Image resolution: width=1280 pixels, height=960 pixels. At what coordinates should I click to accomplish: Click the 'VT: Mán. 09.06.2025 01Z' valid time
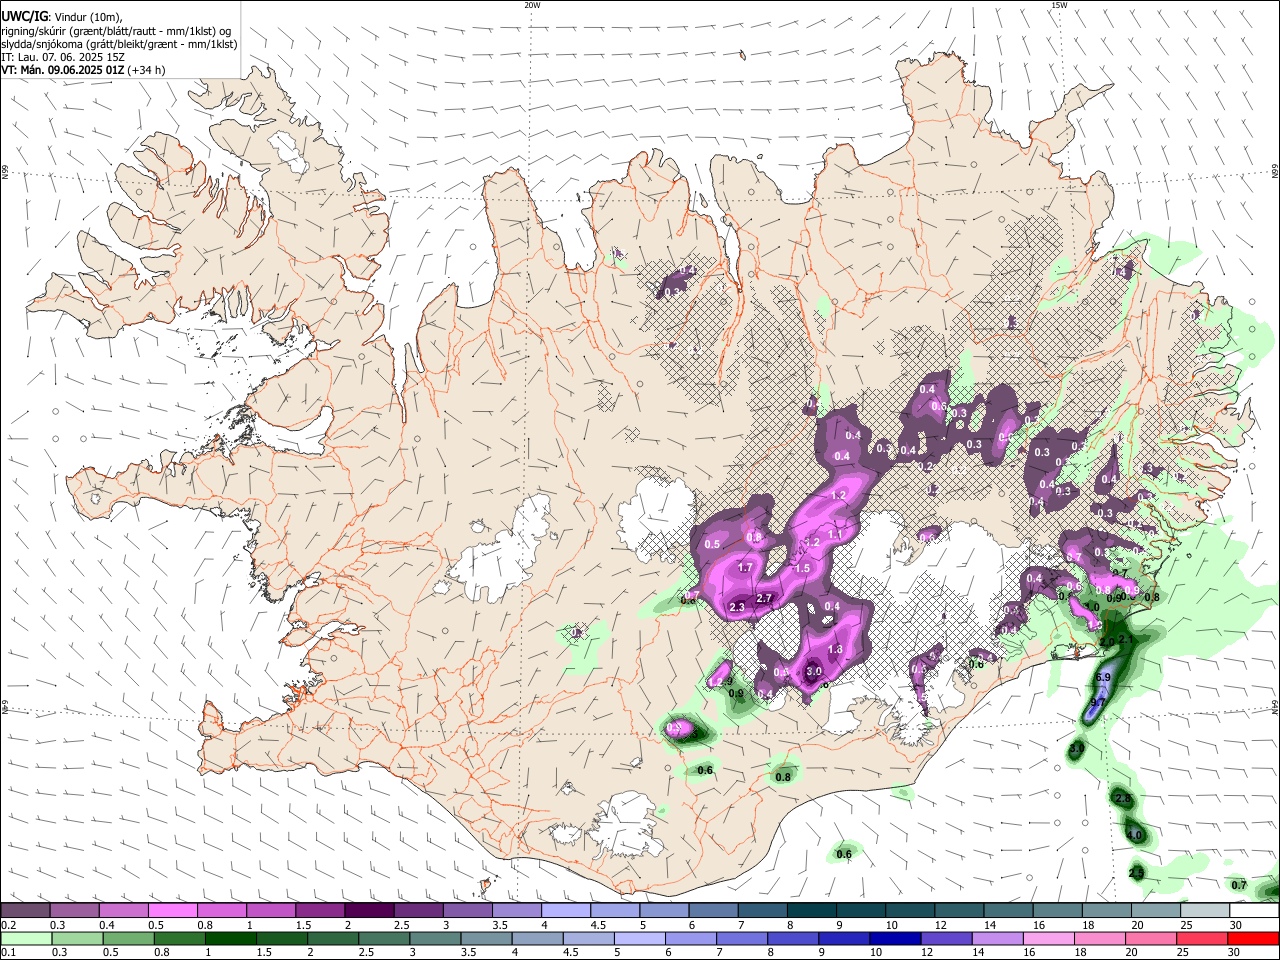point(62,70)
